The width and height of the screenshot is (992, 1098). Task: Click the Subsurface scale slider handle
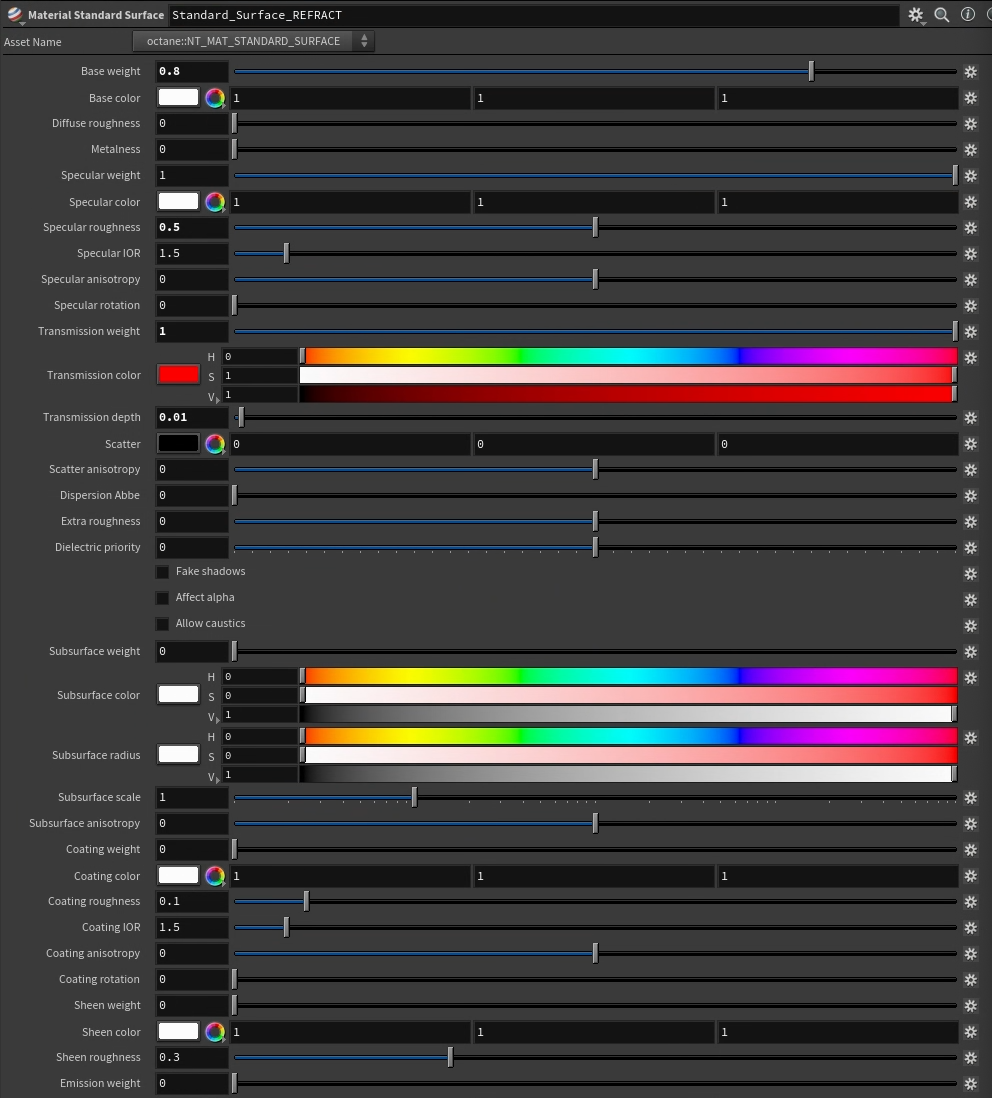pos(414,797)
